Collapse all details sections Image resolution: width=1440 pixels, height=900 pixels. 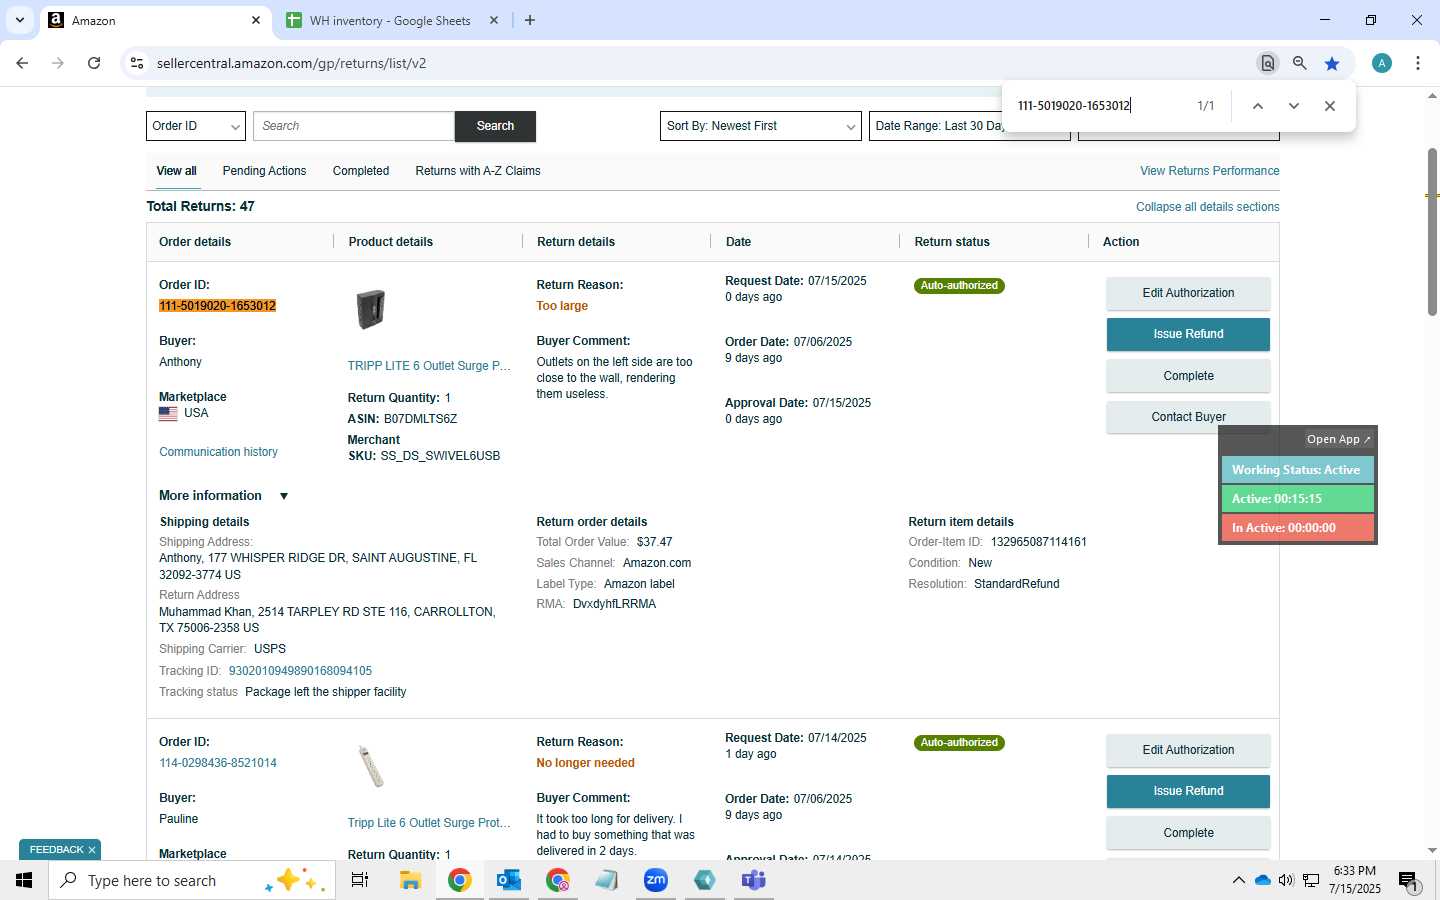(1208, 207)
